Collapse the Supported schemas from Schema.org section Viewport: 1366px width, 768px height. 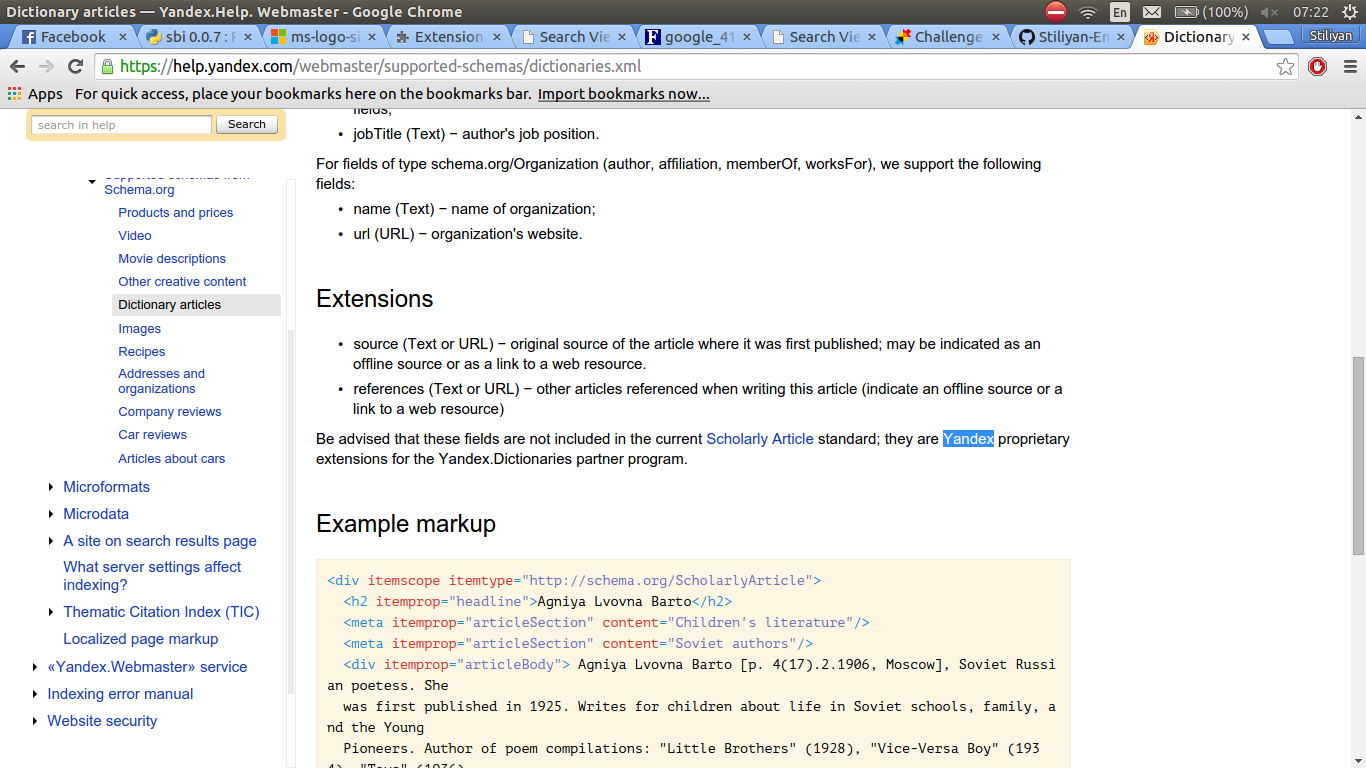pyautogui.click(x=92, y=181)
